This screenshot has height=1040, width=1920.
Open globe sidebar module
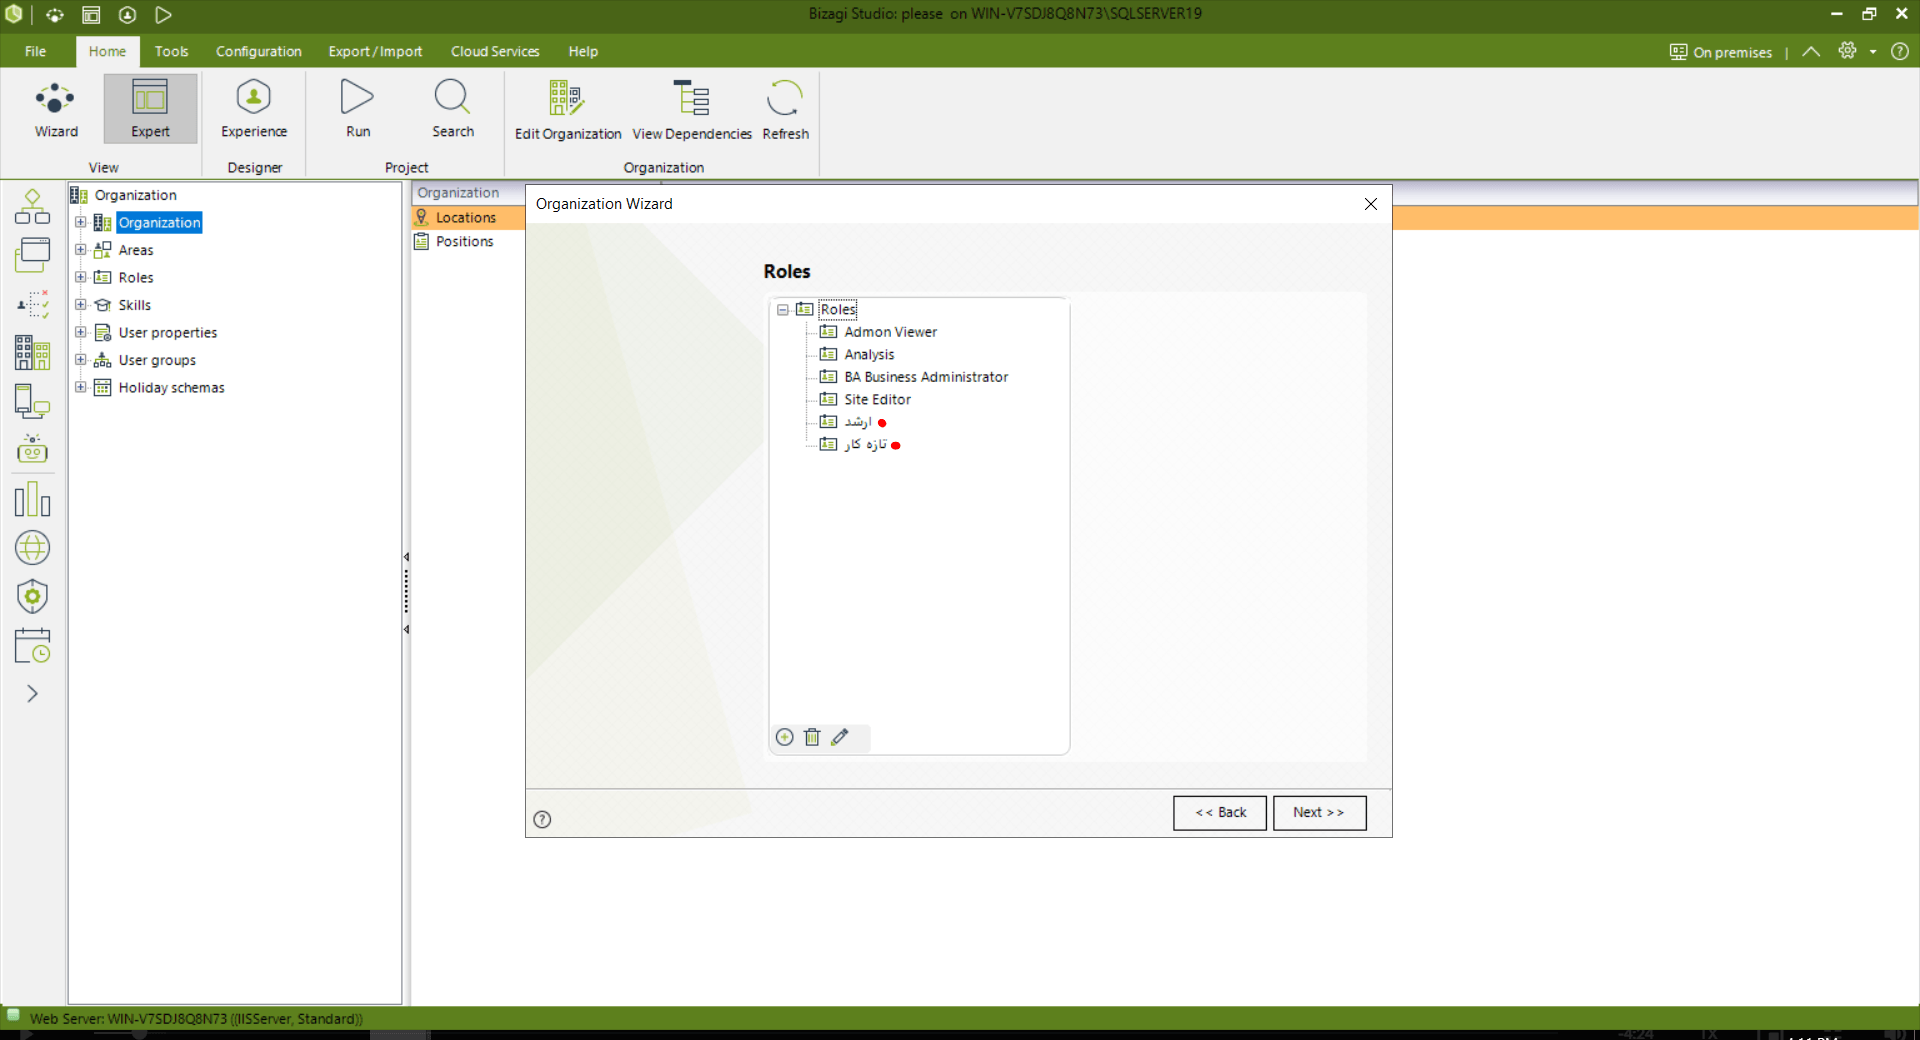(x=32, y=548)
